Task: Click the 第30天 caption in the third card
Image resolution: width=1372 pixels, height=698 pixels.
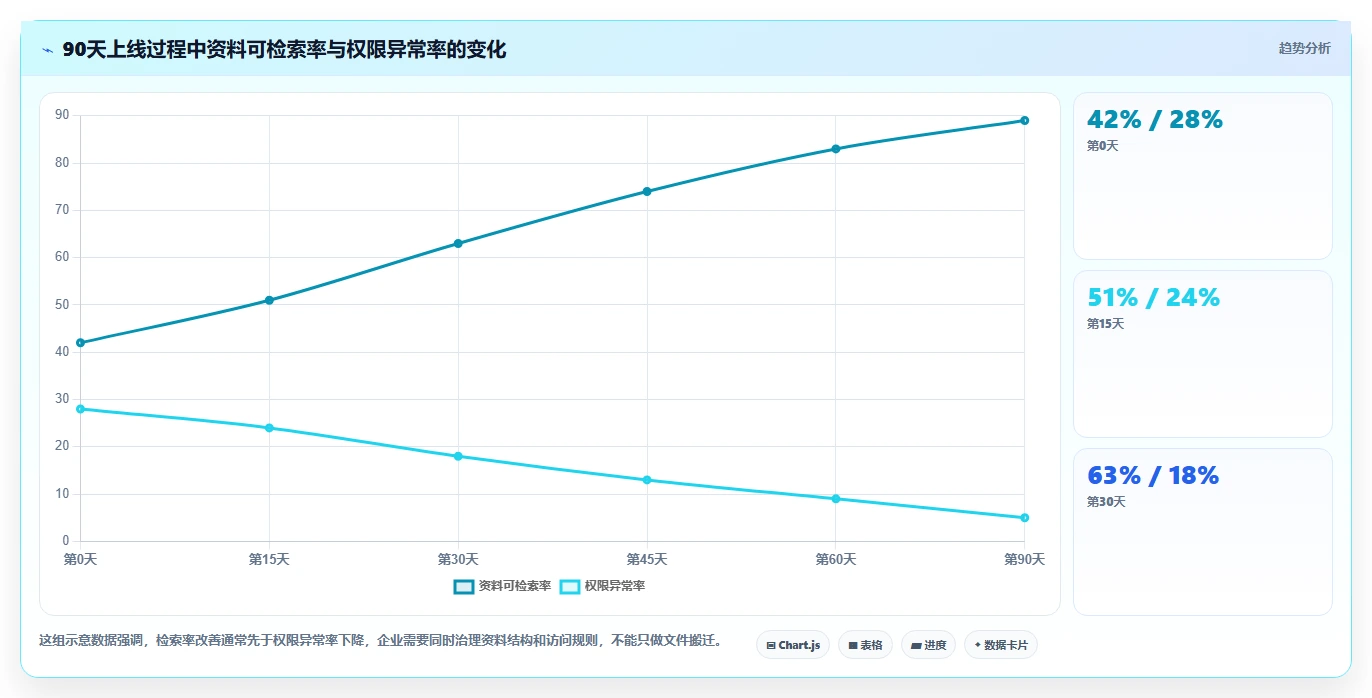Action: 1105,502
